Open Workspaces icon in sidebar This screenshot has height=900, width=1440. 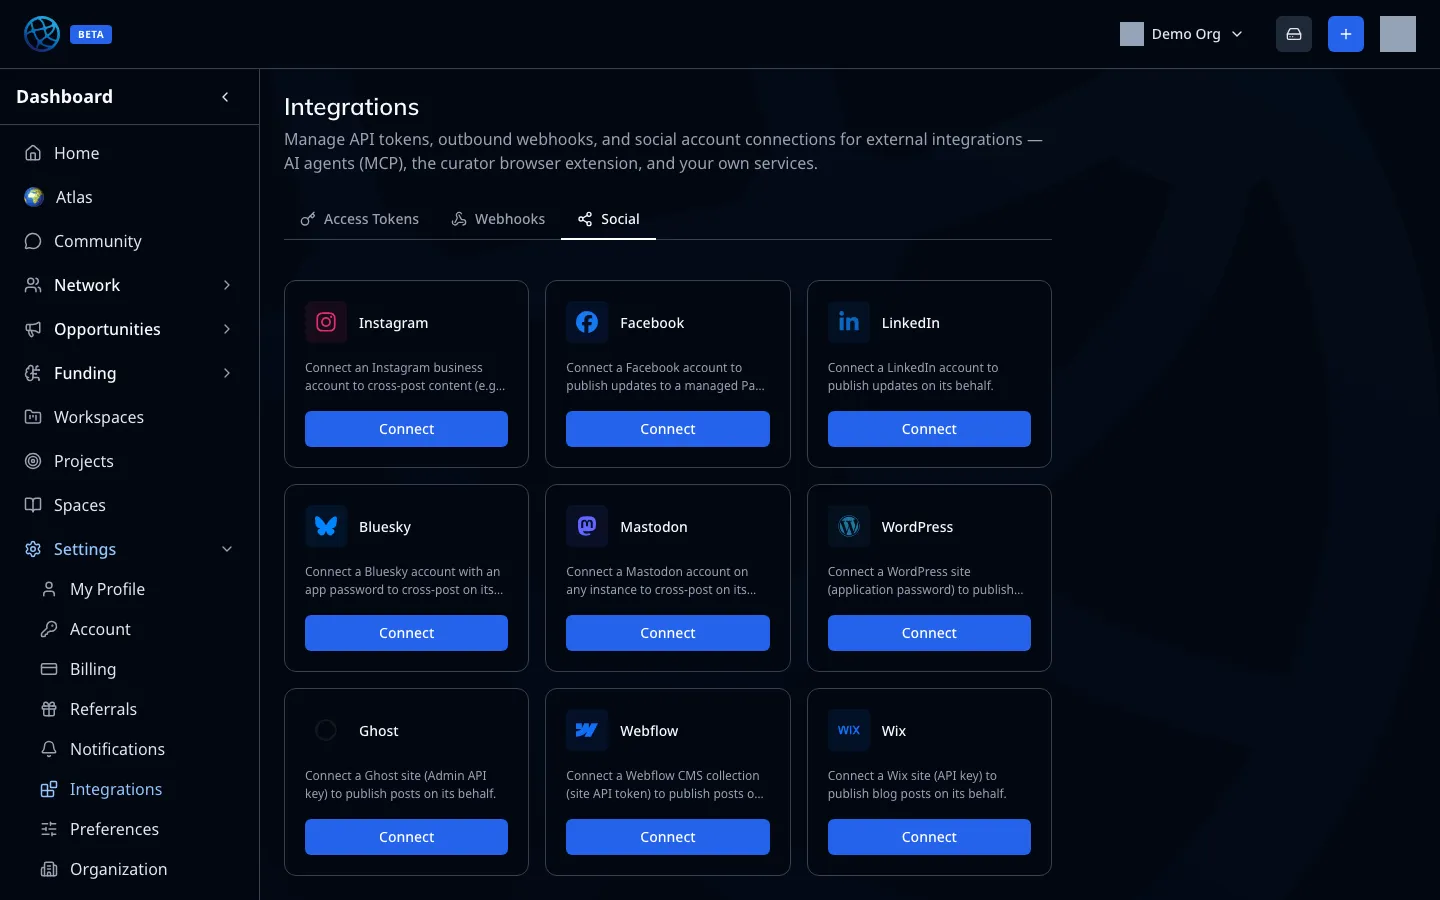click(x=33, y=417)
